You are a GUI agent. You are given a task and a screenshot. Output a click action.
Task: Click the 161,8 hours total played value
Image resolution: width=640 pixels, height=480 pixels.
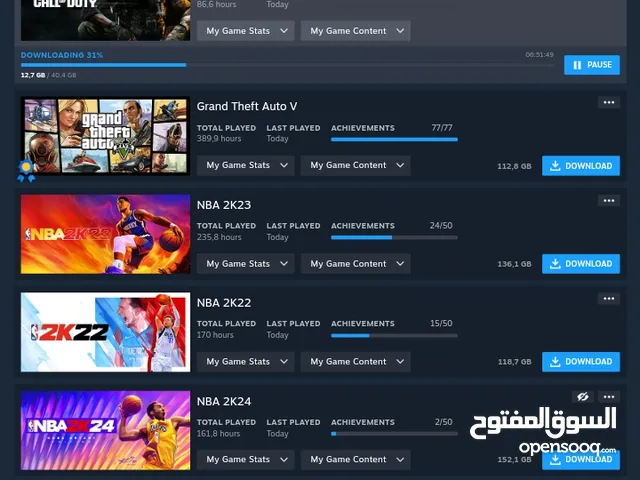click(x=218, y=433)
